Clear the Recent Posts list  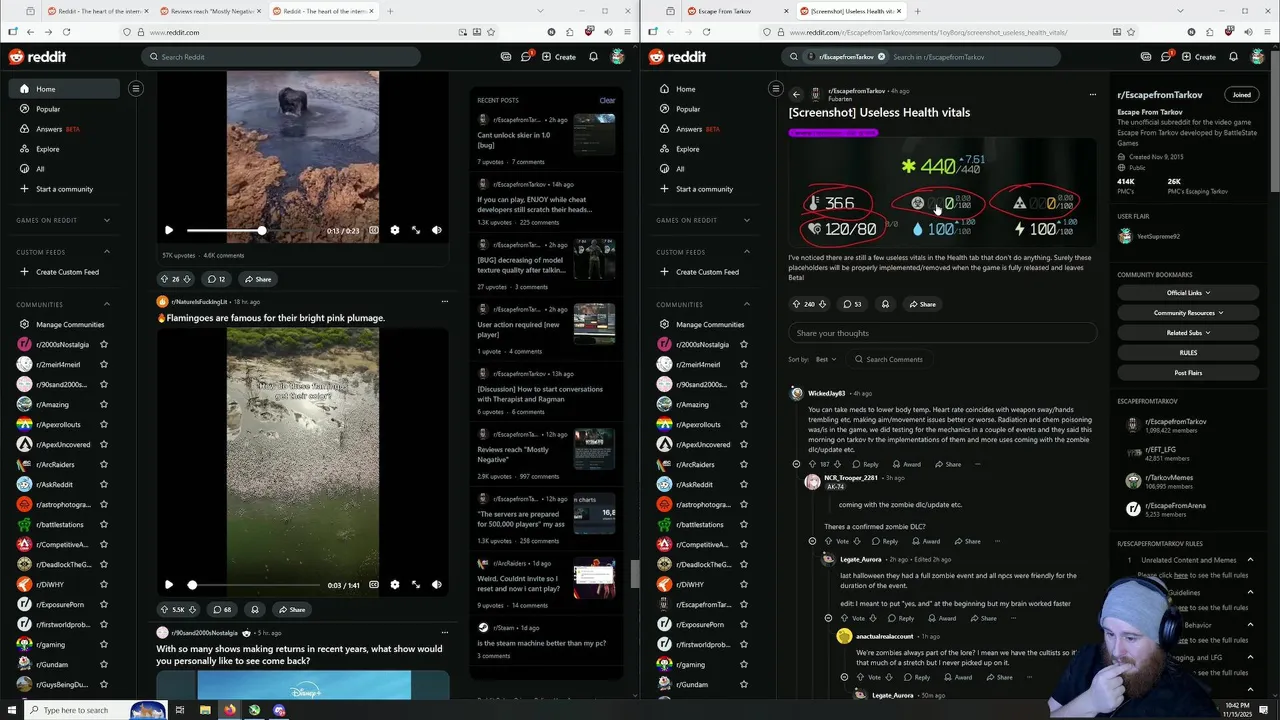point(607,100)
